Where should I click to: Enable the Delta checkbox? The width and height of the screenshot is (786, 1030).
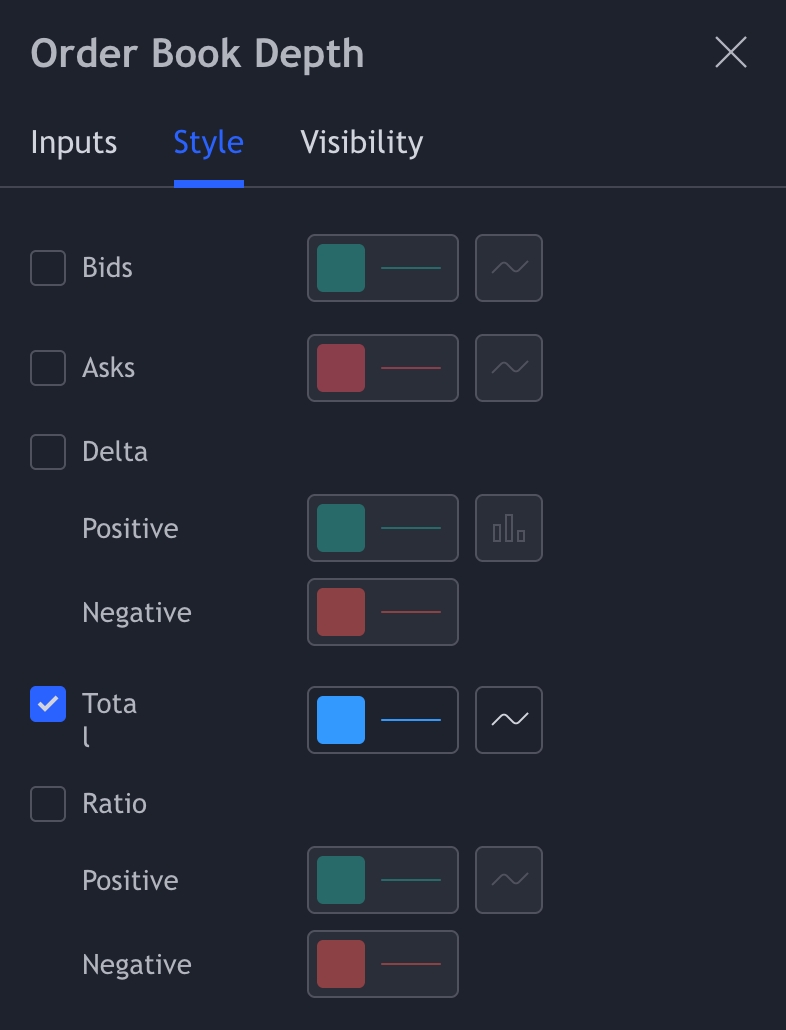pos(48,452)
